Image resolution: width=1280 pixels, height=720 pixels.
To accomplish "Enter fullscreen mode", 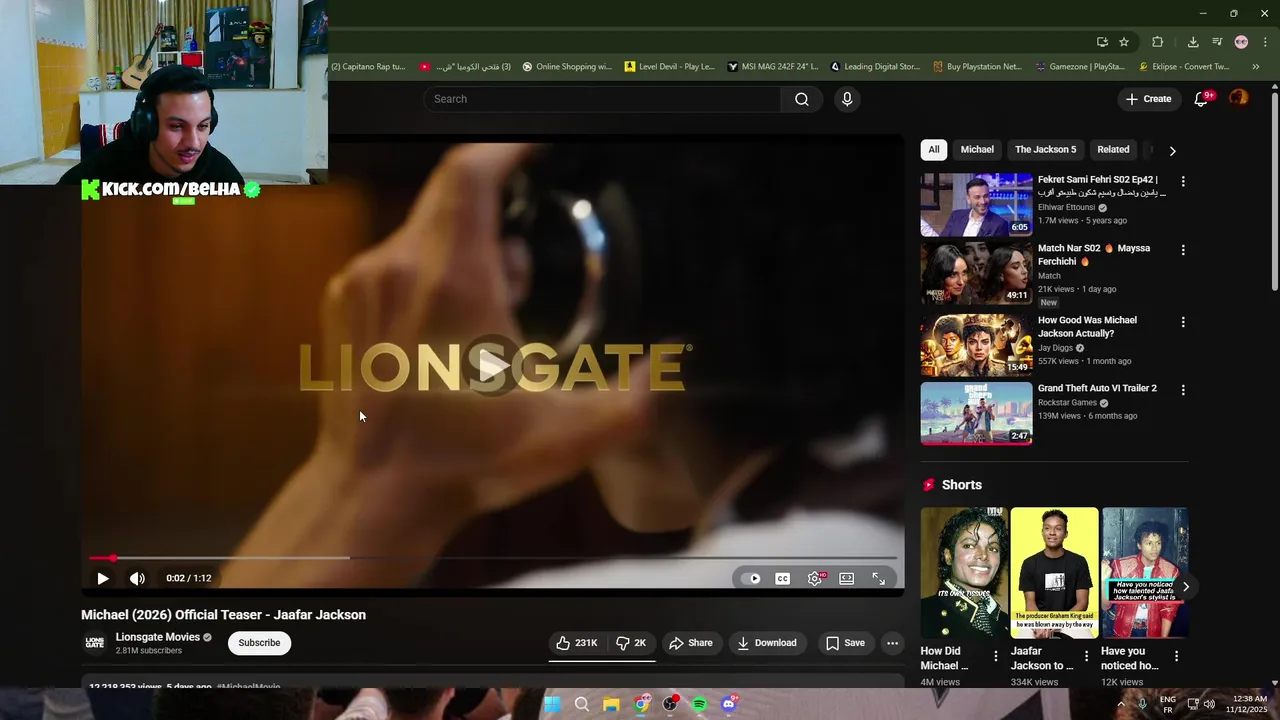I will (878, 578).
